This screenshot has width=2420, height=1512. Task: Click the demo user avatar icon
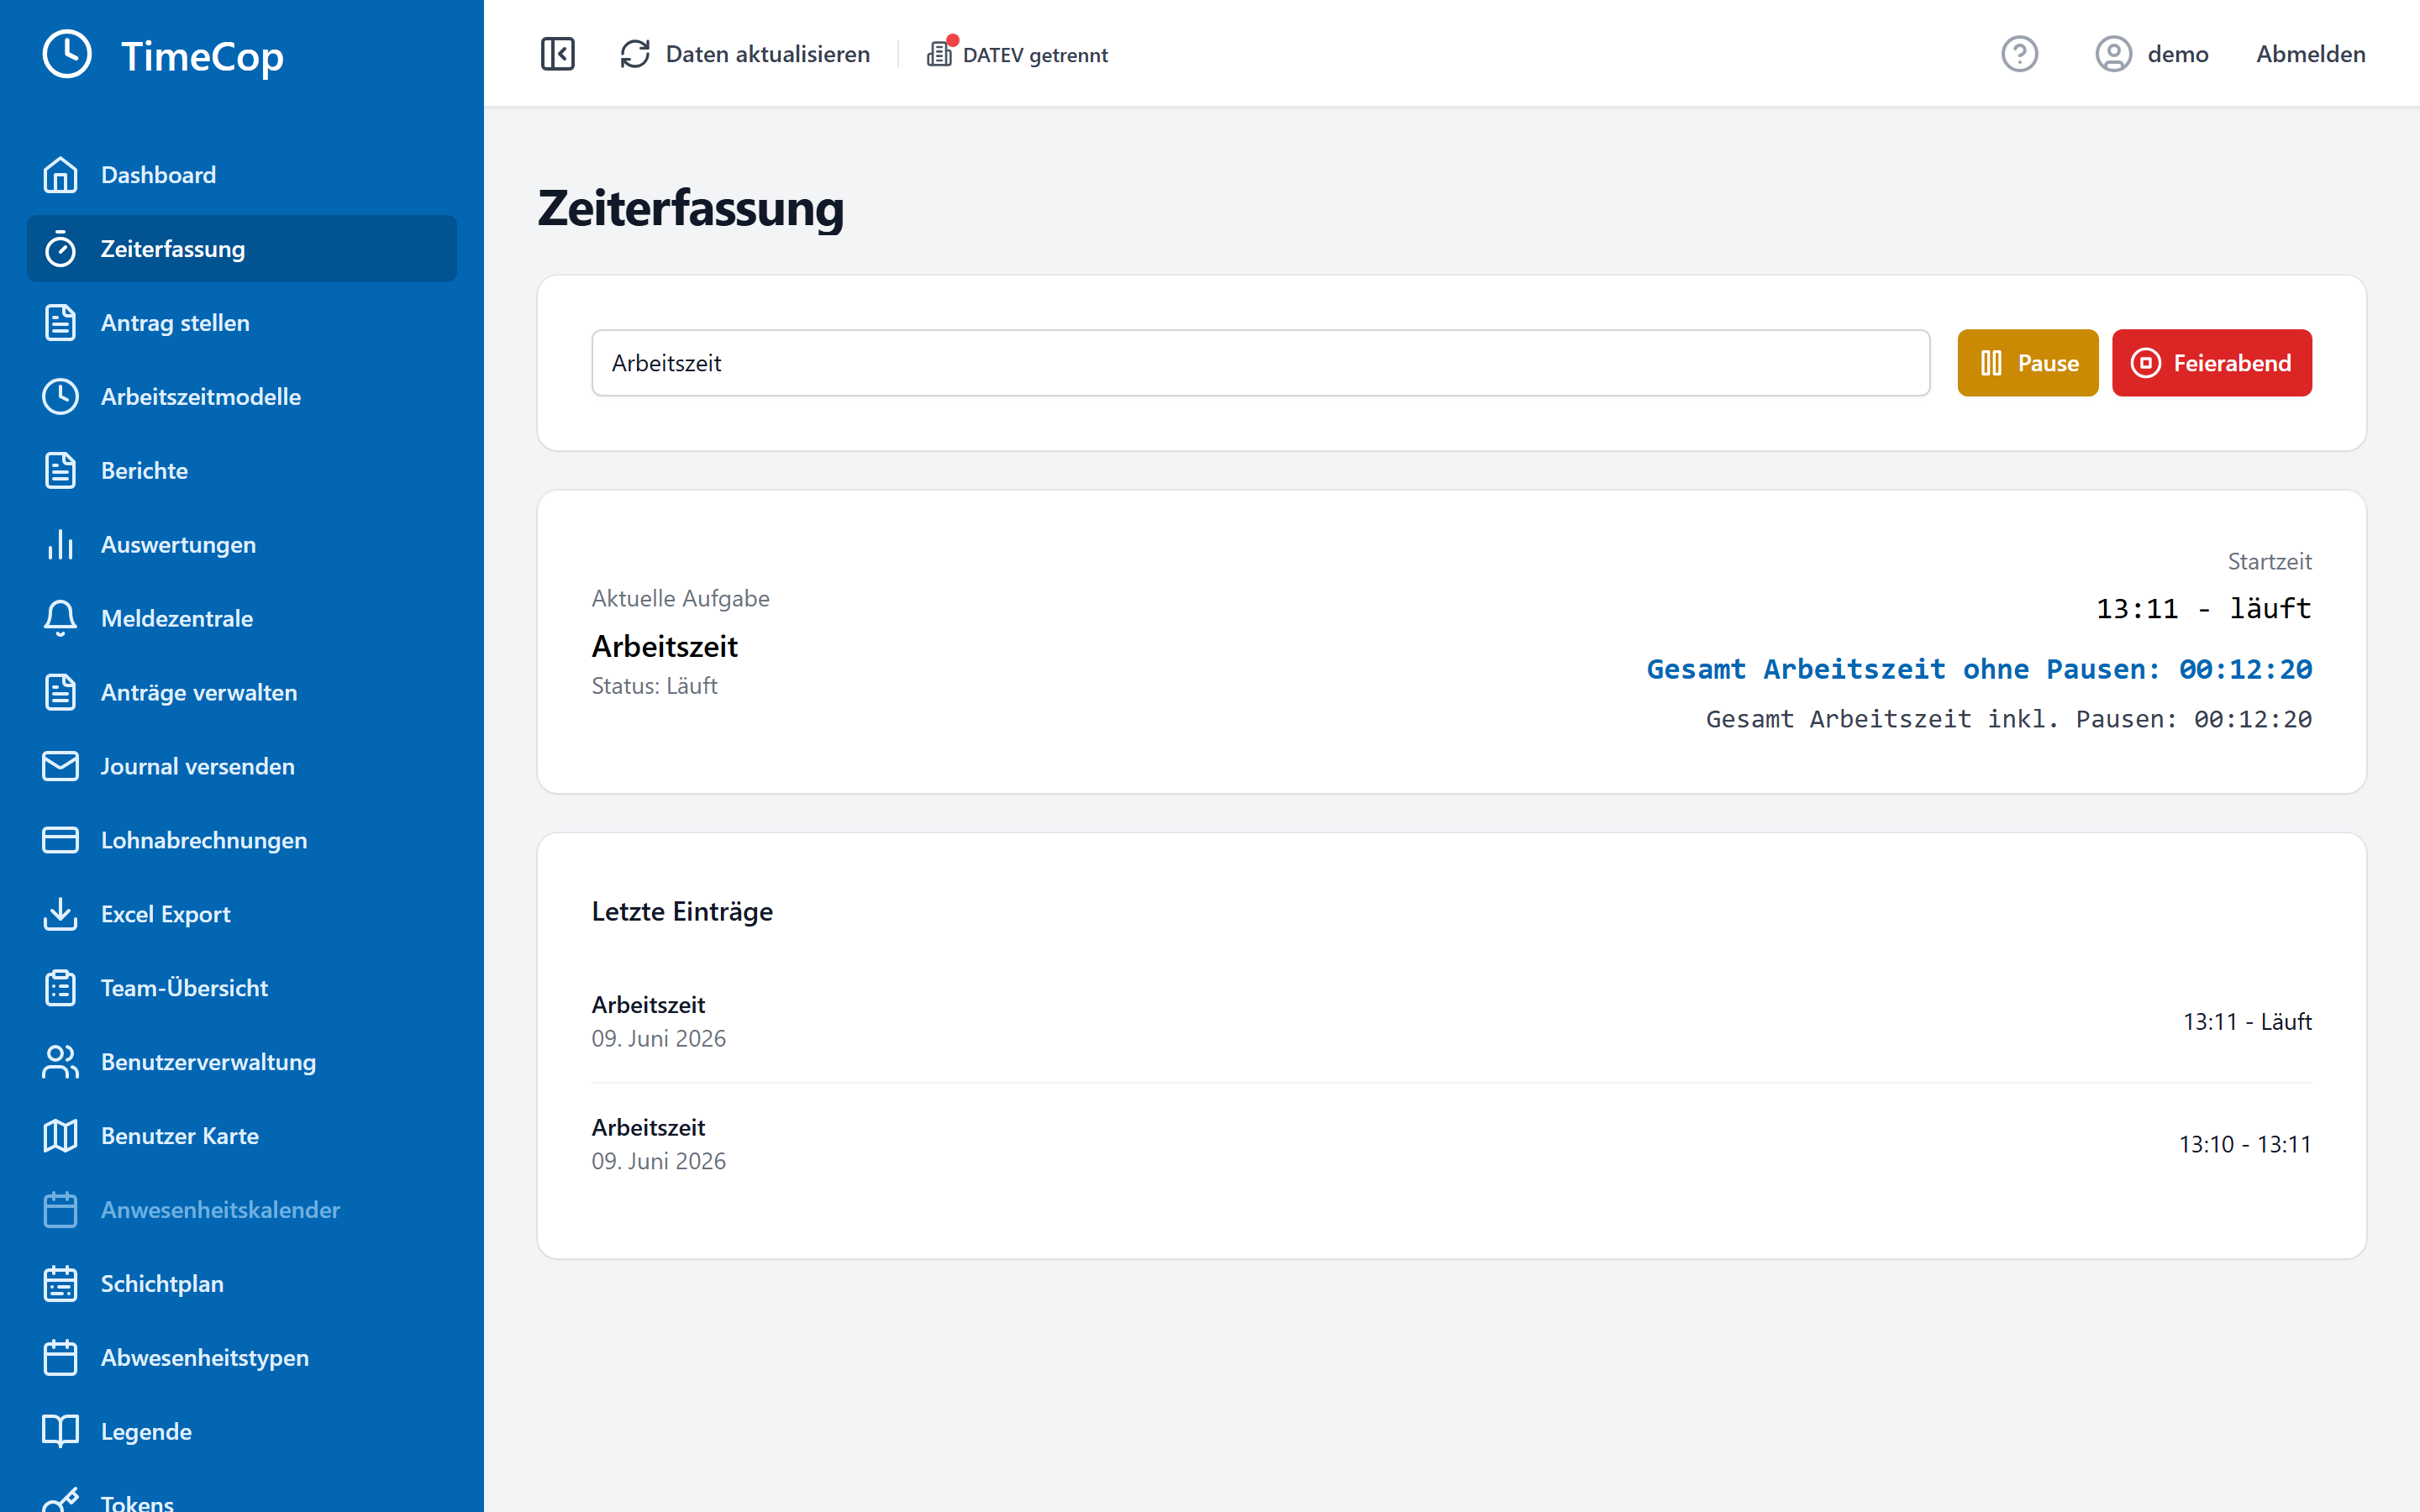point(2114,54)
